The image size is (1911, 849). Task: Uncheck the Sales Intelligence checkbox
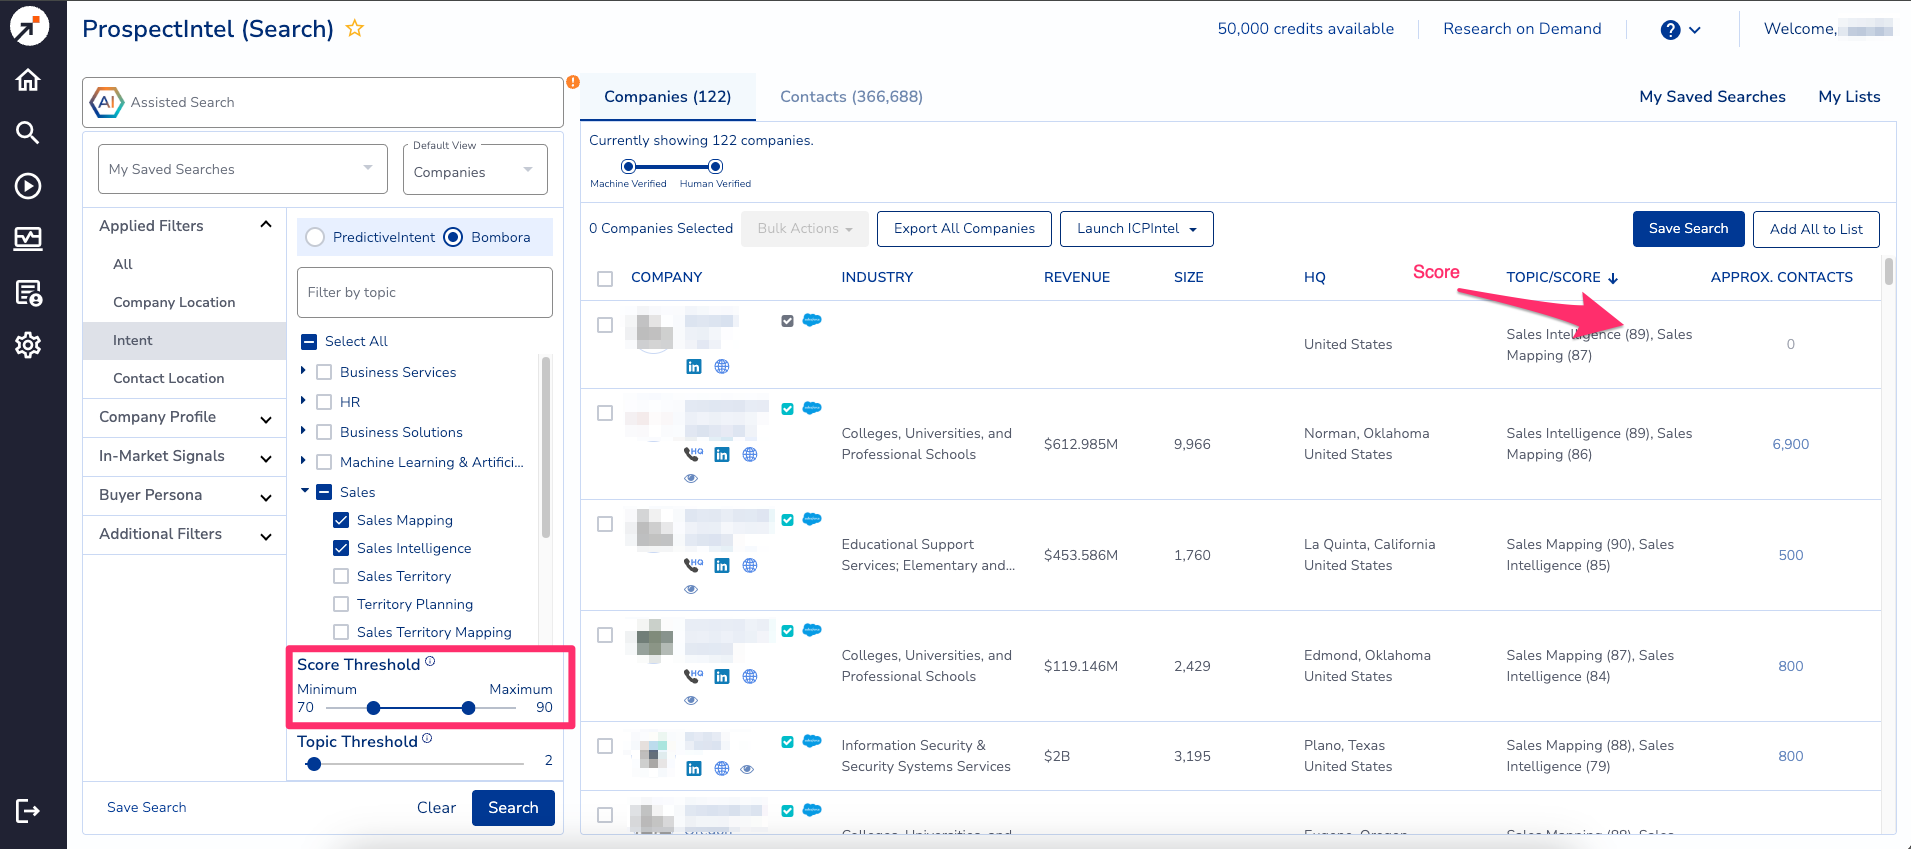[x=341, y=548]
